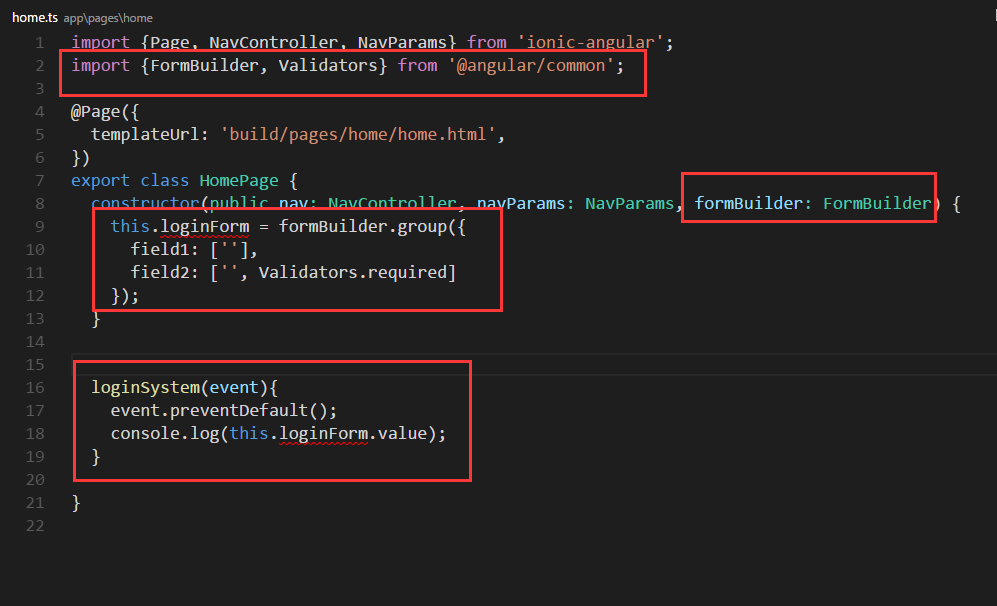This screenshot has height=606, width=997.
Task: Click event.preventDefault on line 17
Action: click(209, 411)
